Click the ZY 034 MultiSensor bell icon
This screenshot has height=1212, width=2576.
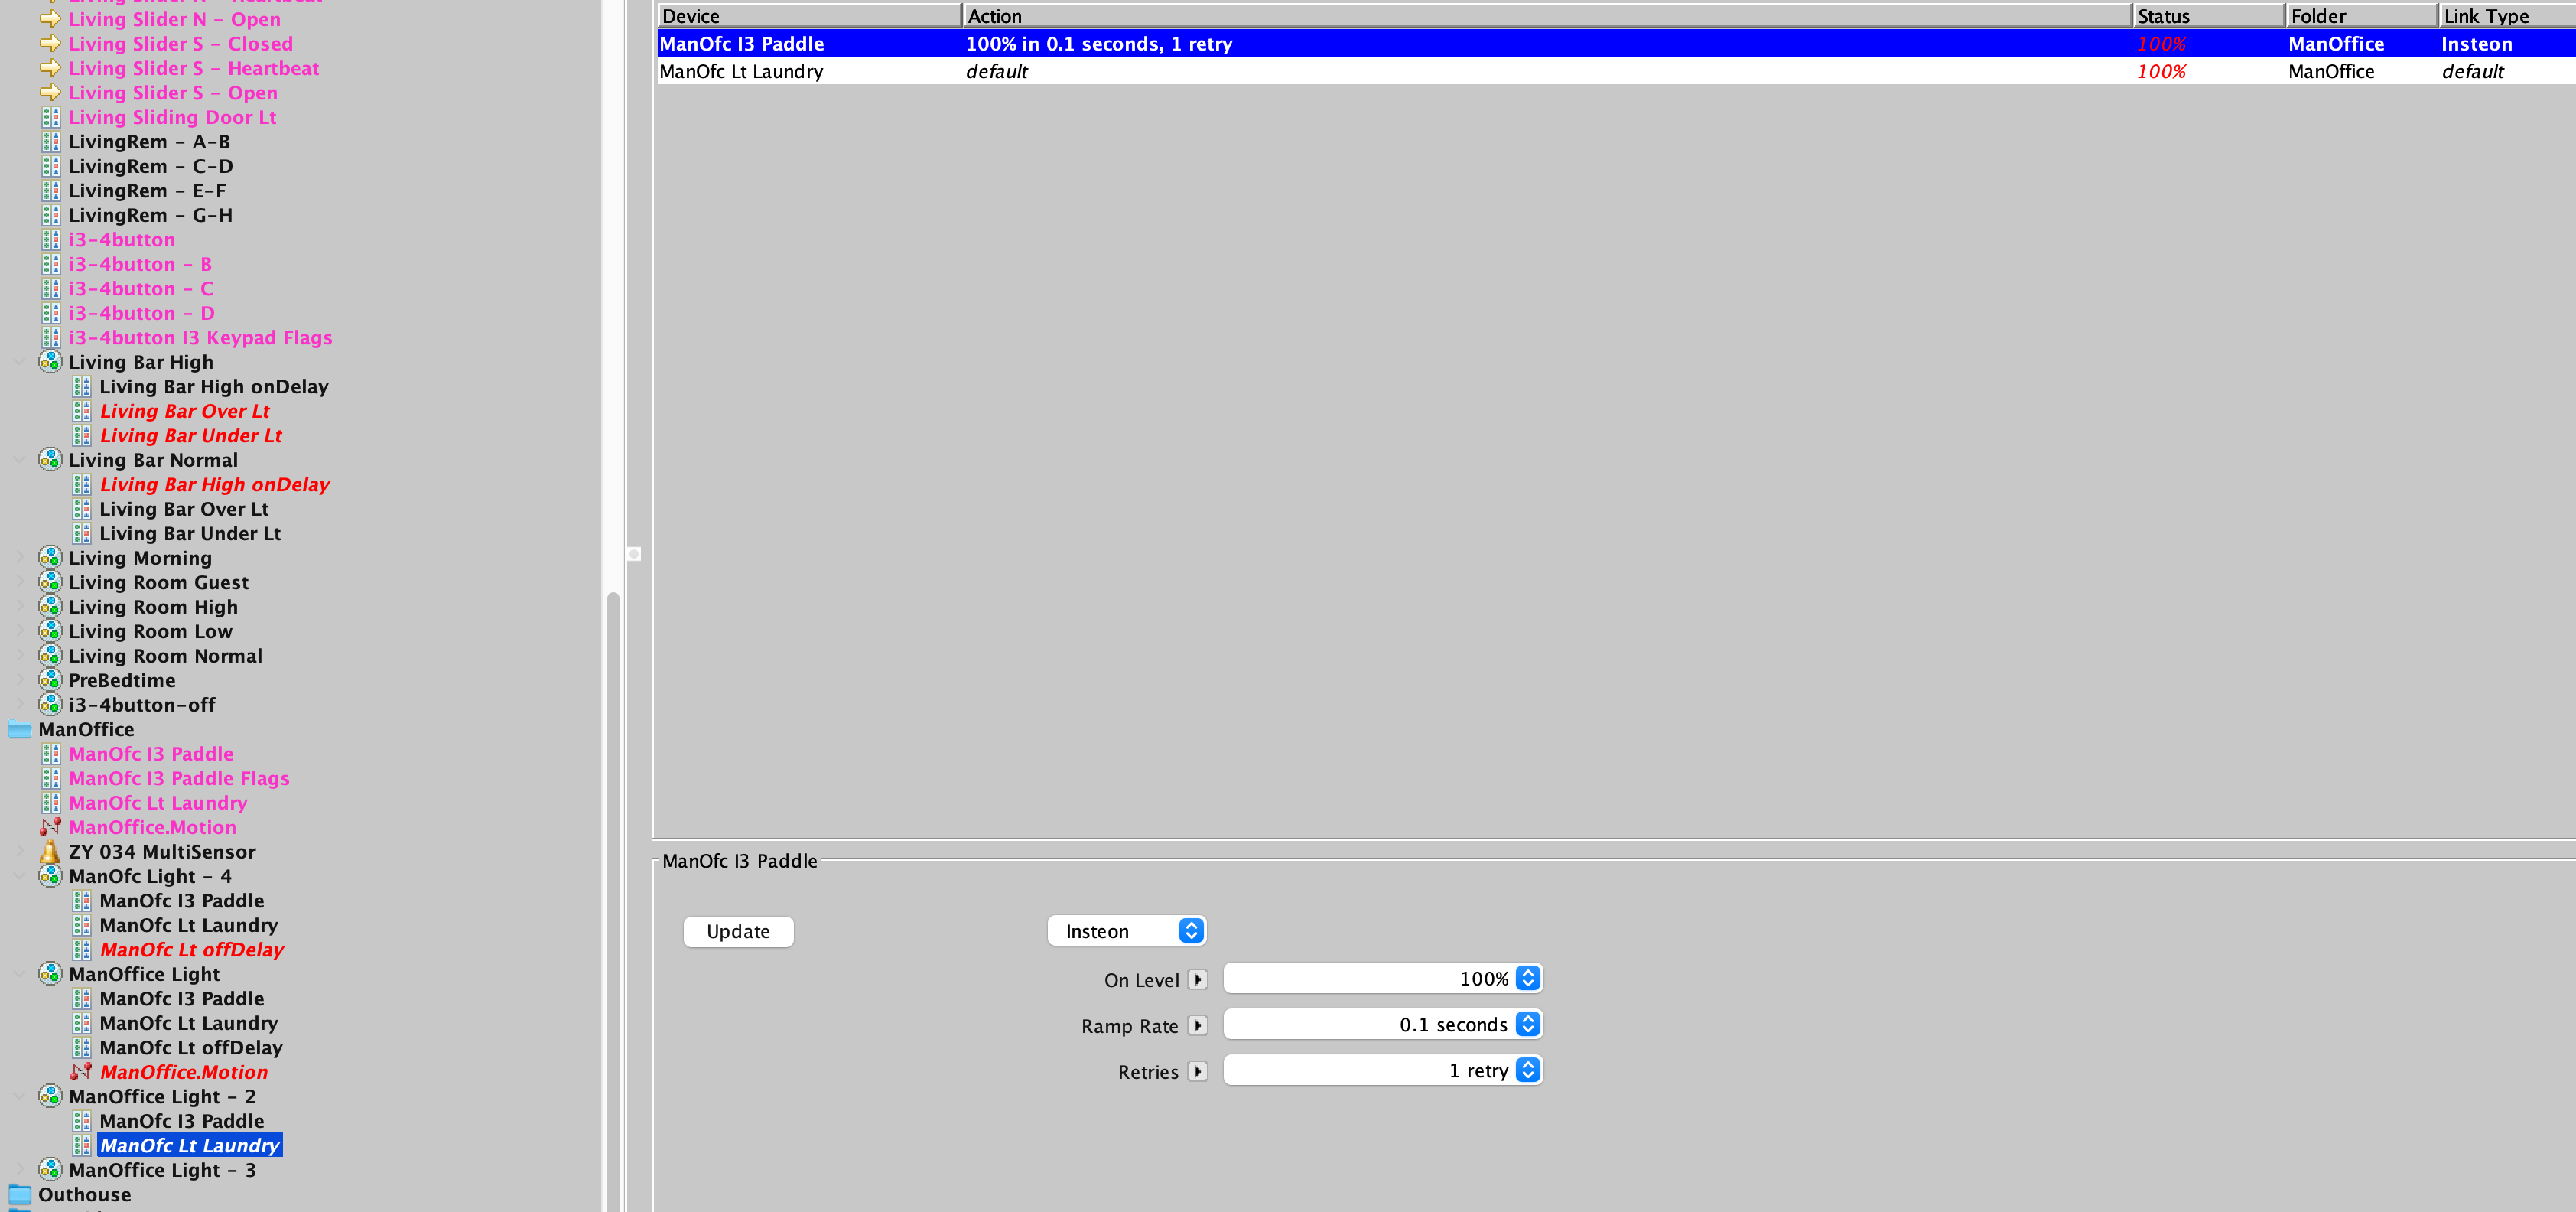pyautogui.click(x=50, y=852)
